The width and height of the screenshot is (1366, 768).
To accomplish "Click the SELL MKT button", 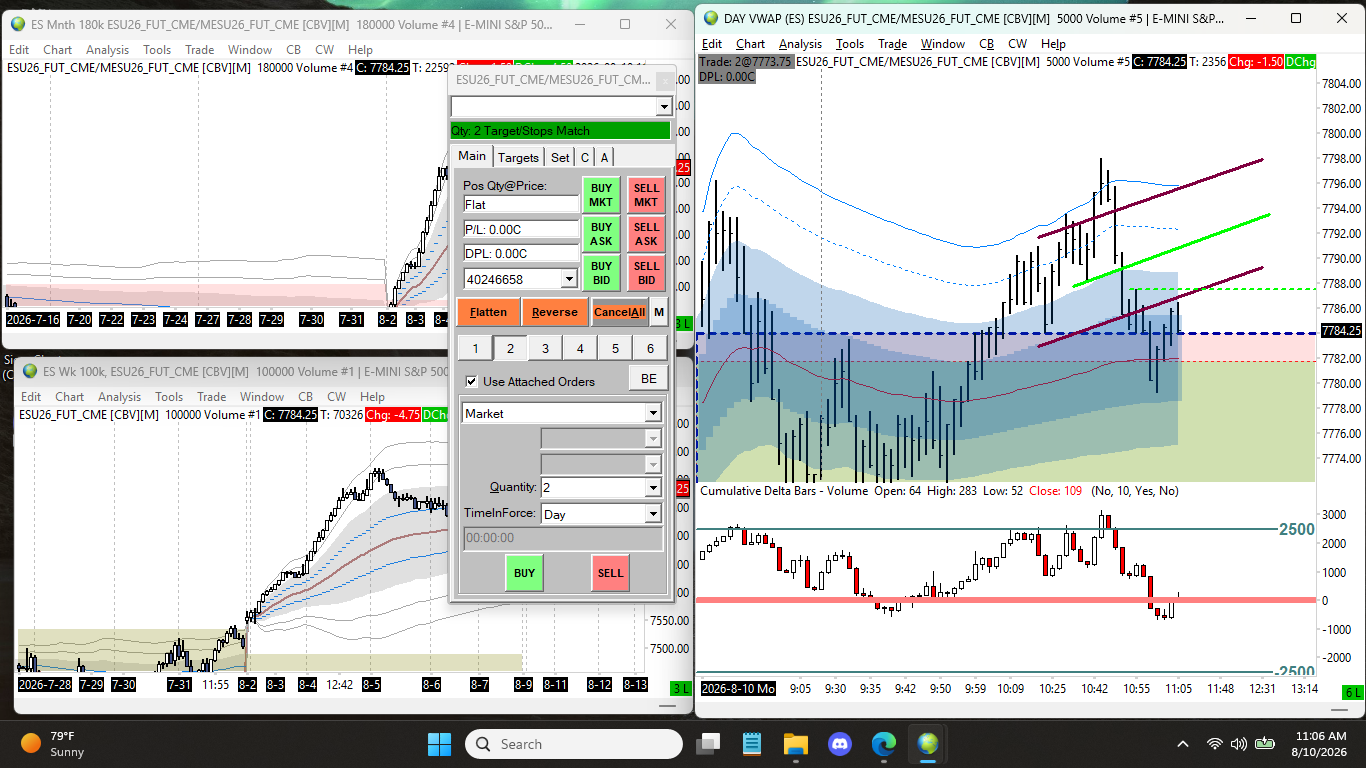I will (646, 195).
